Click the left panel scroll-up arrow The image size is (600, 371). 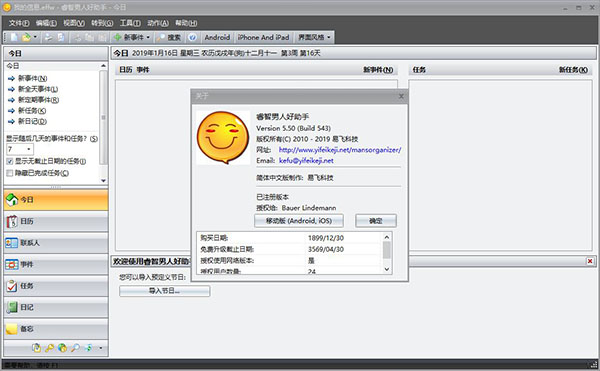[103, 66]
